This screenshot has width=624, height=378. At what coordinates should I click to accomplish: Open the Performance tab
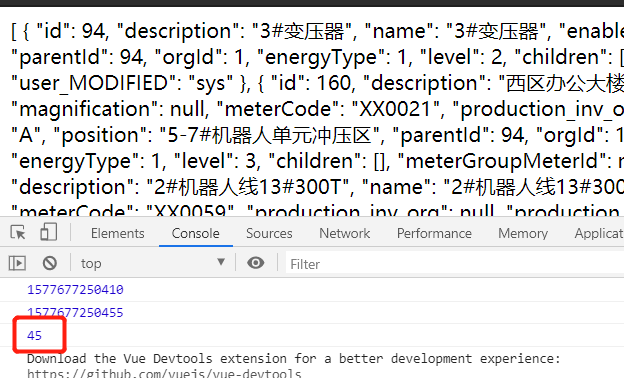pos(434,233)
